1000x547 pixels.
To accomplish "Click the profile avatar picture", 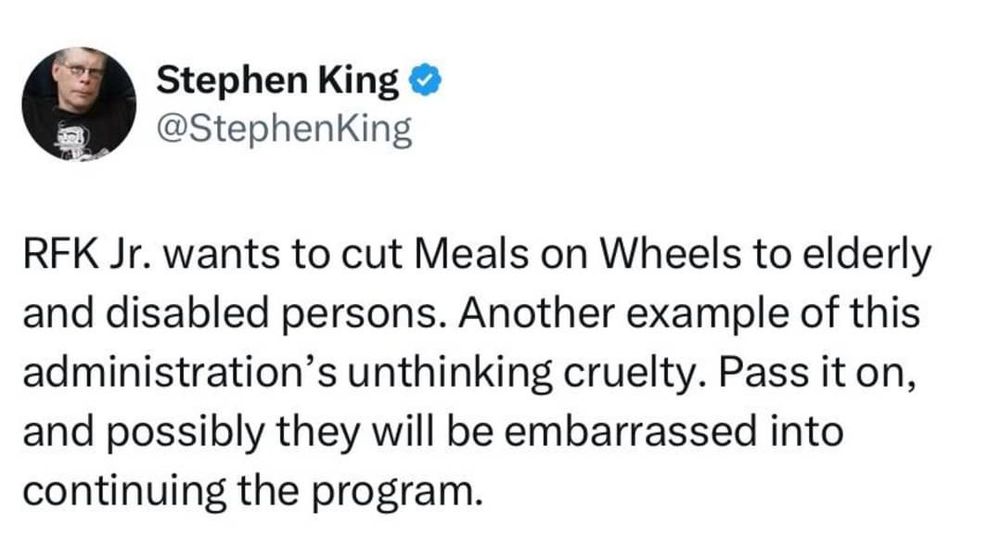I will coord(79,104).
